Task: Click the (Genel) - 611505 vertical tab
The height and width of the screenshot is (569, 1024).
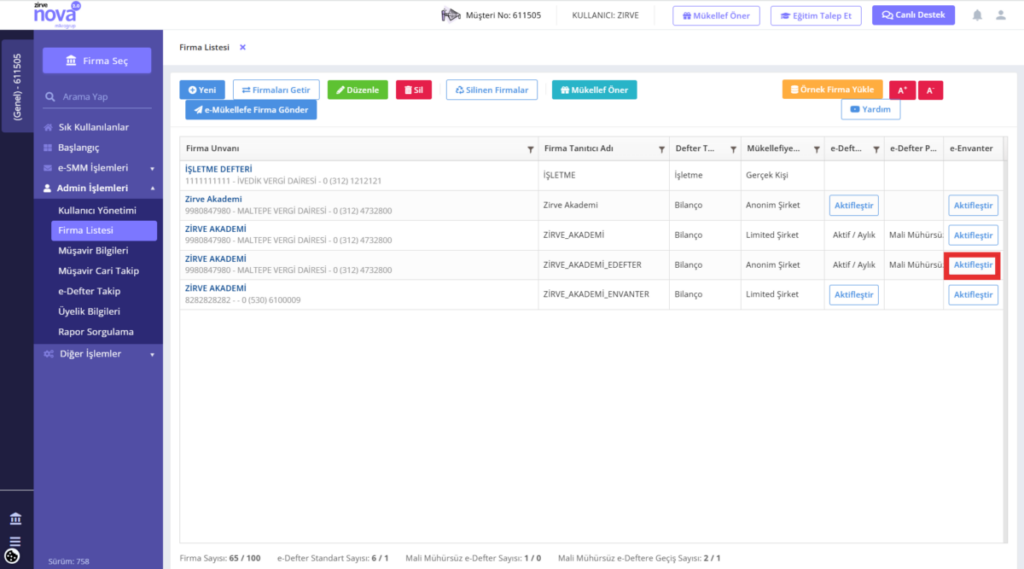Action: click(x=17, y=86)
